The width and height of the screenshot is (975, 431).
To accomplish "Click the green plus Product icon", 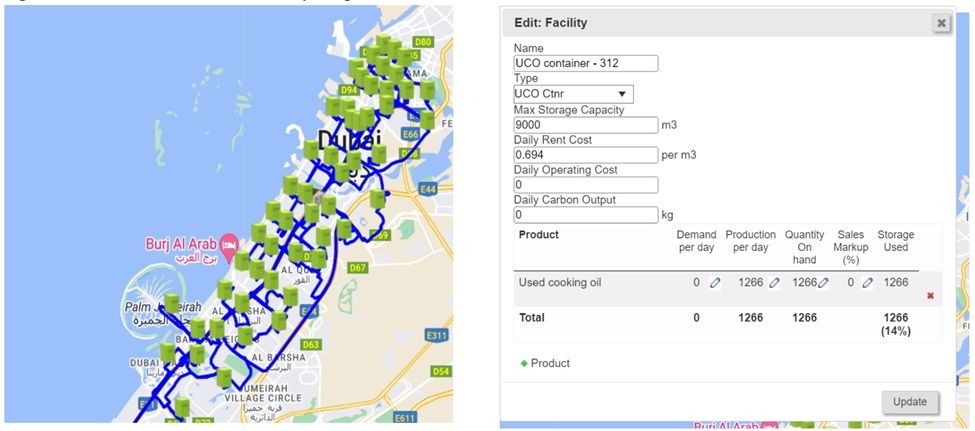I will [x=524, y=363].
